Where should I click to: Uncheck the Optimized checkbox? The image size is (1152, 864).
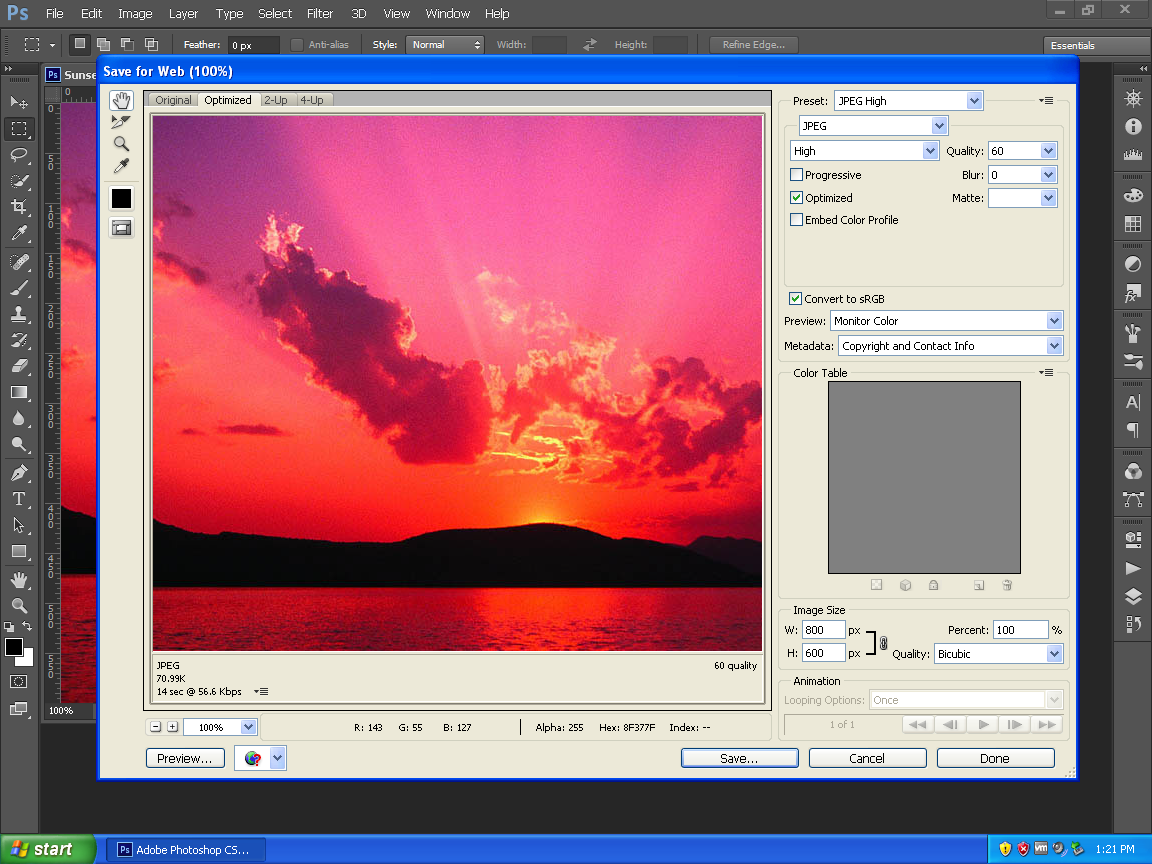(x=797, y=198)
